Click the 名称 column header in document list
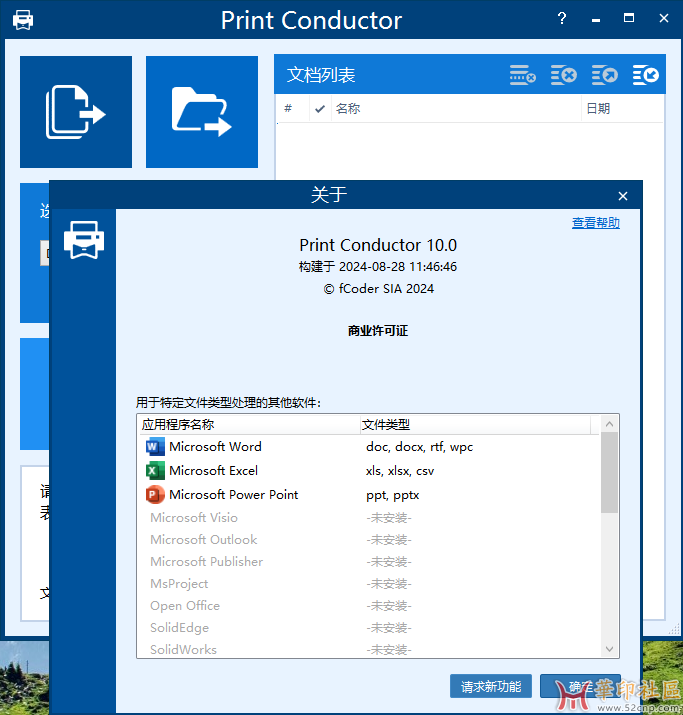Image resolution: width=683 pixels, height=715 pixels. pyautogui.click(x=456, y=109)
